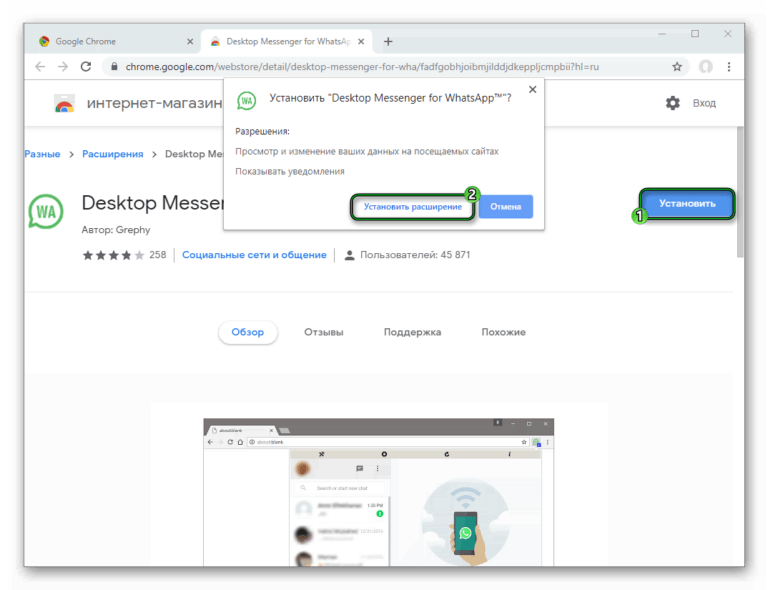Switch to the Отзывы tab

[x=323, y=332]
